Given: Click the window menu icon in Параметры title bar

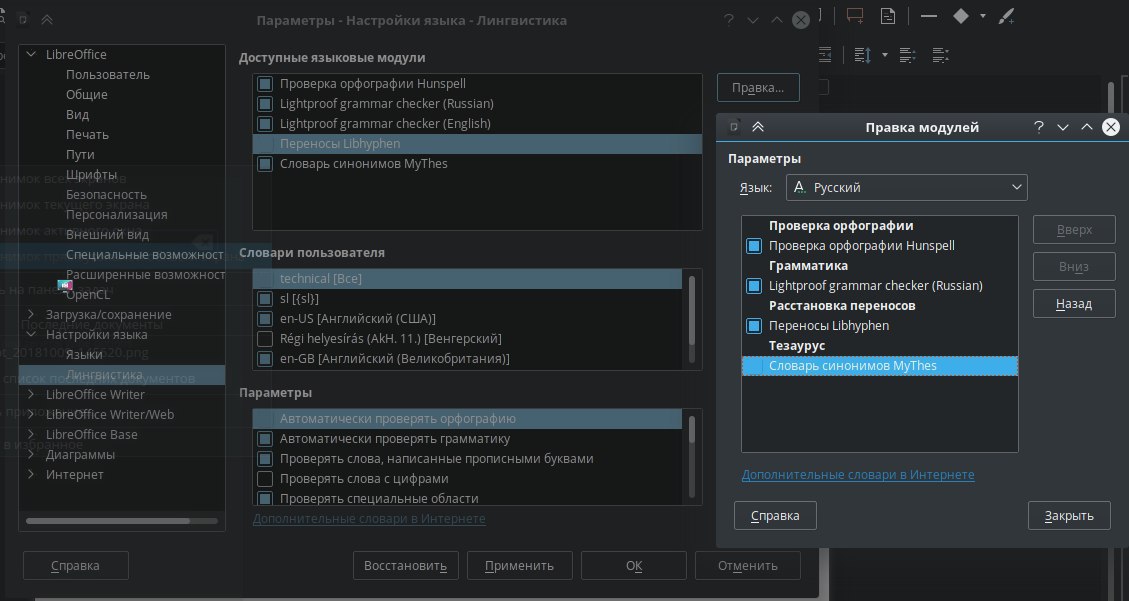Looking at the screenshot, I should (x=22, y=20).
